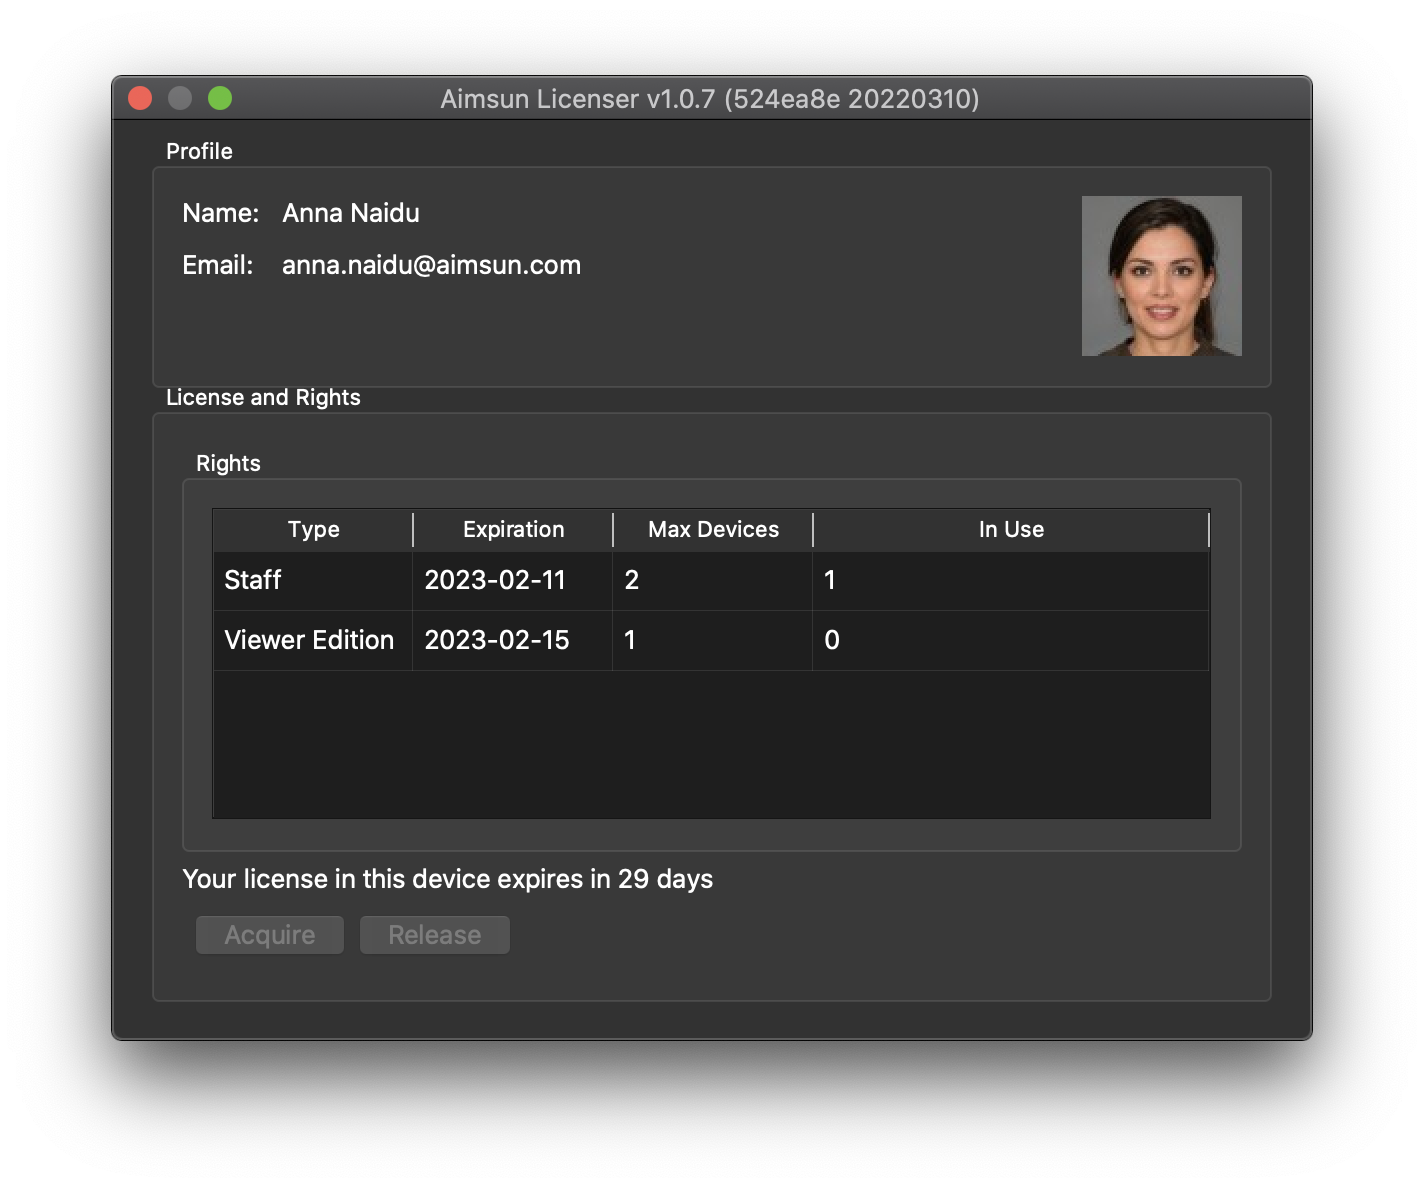Select the Staff license row
The image size is (1424, 1188).
point(711,580)
